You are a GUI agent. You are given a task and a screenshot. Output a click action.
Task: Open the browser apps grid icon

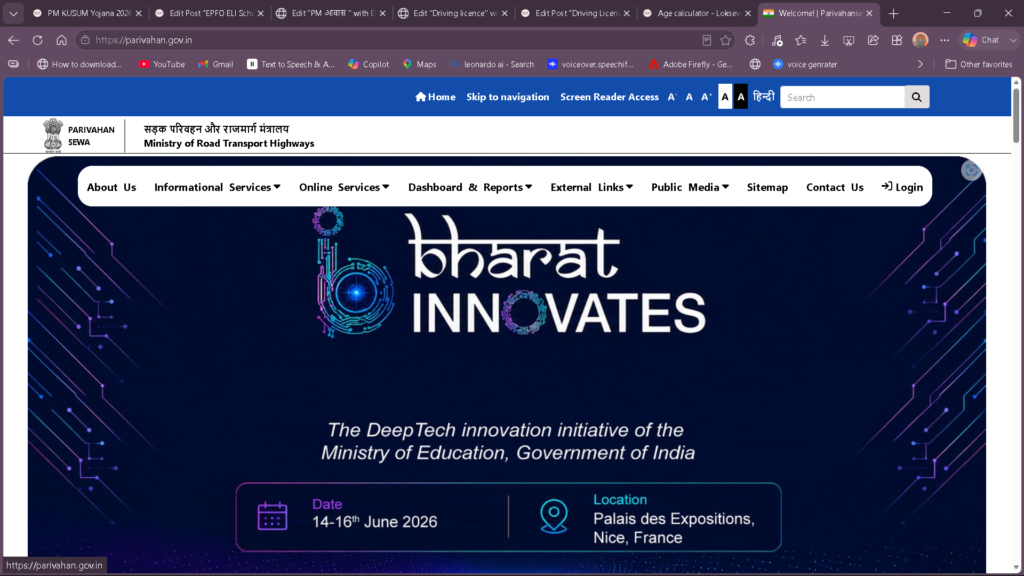pos(897,40)
